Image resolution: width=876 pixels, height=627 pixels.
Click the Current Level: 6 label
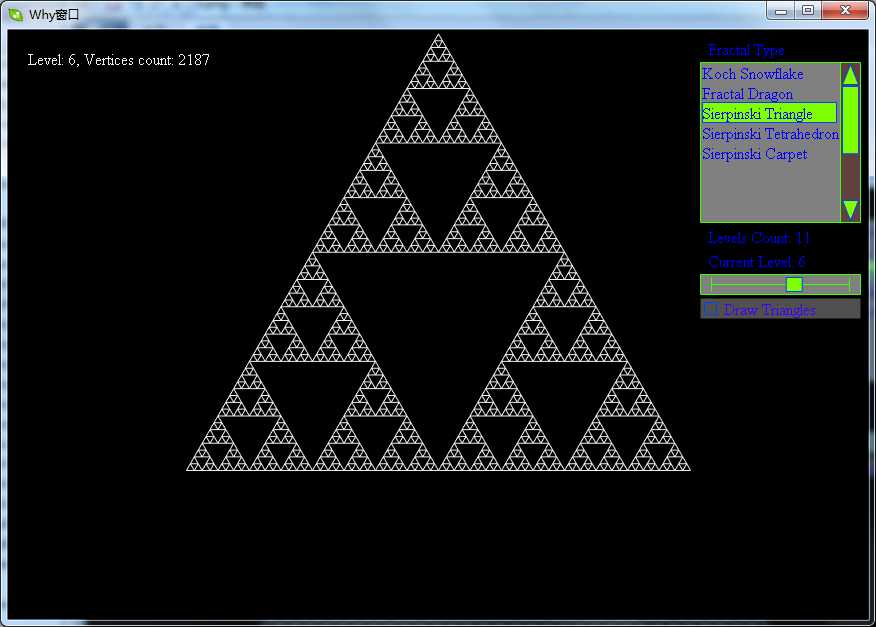(x=756, y=262)
